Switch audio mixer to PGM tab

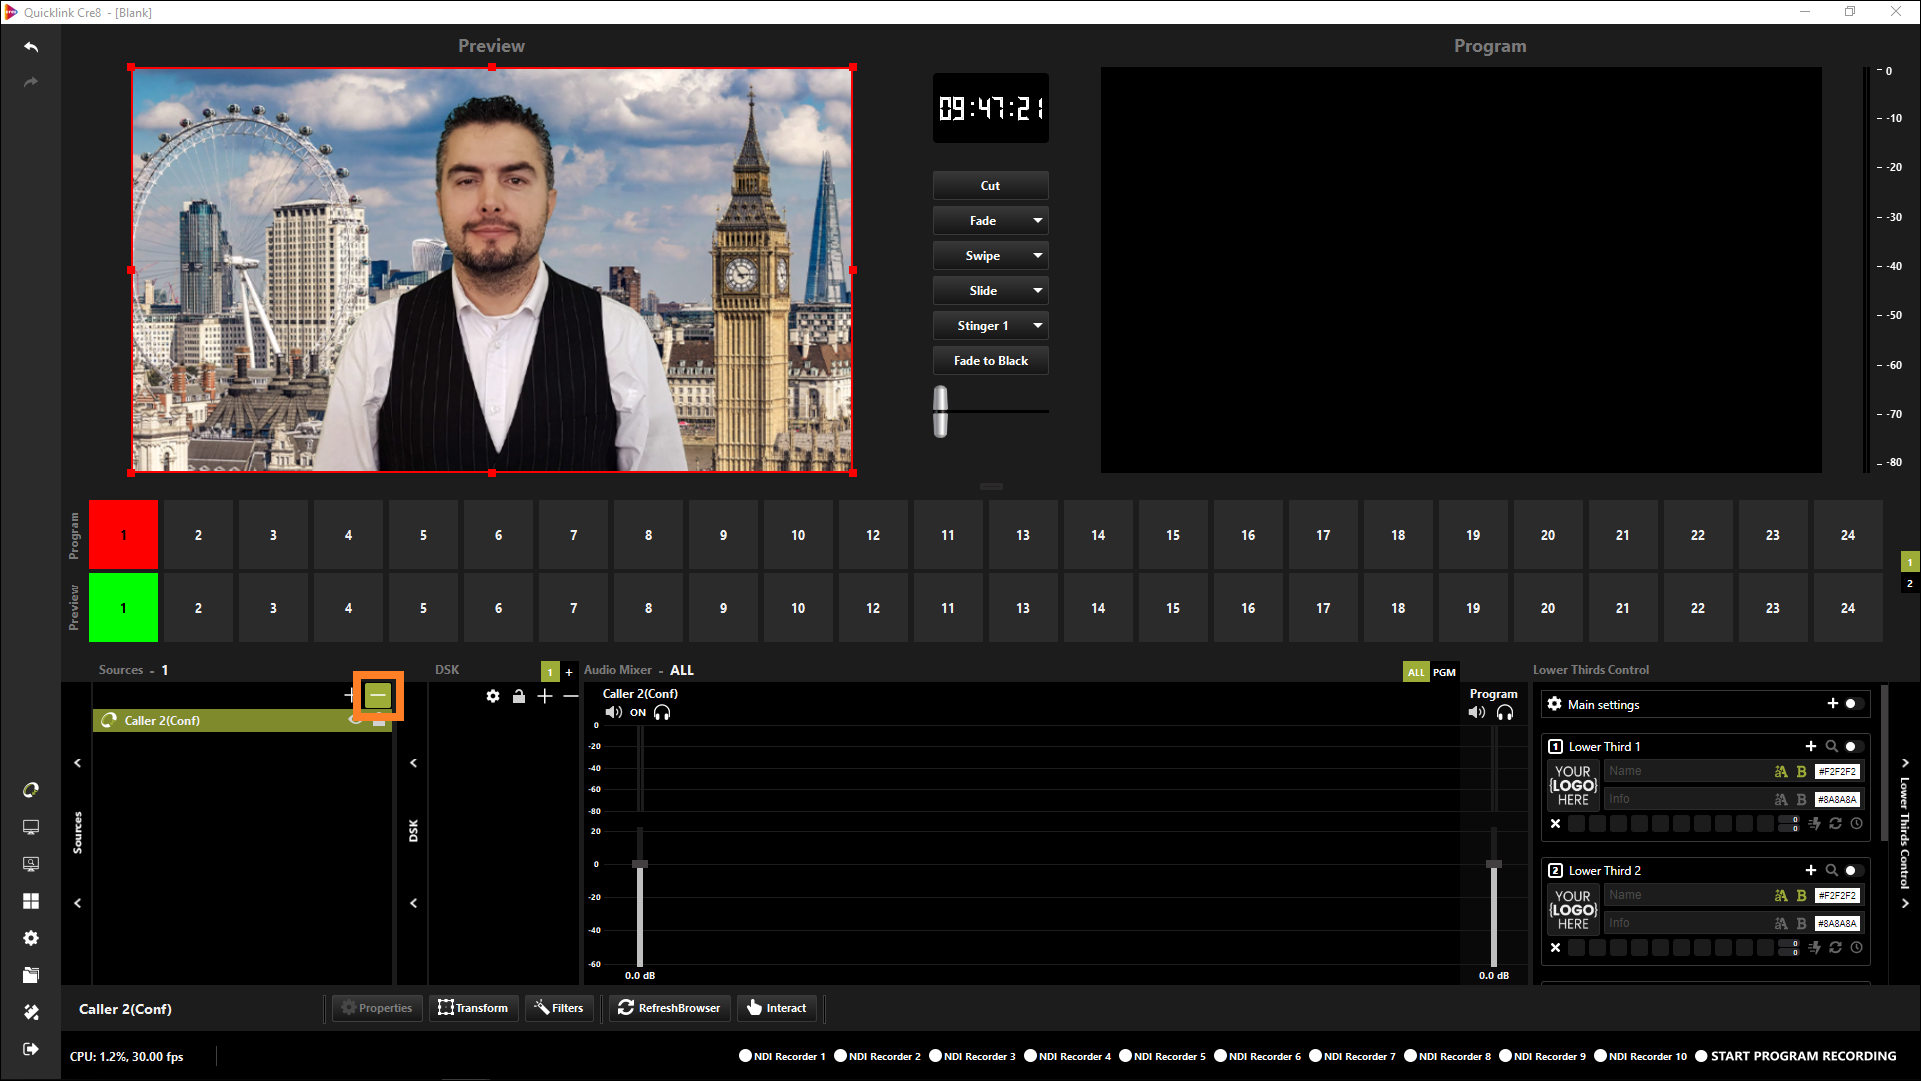pyautogui.click(x=1444, y=672)
